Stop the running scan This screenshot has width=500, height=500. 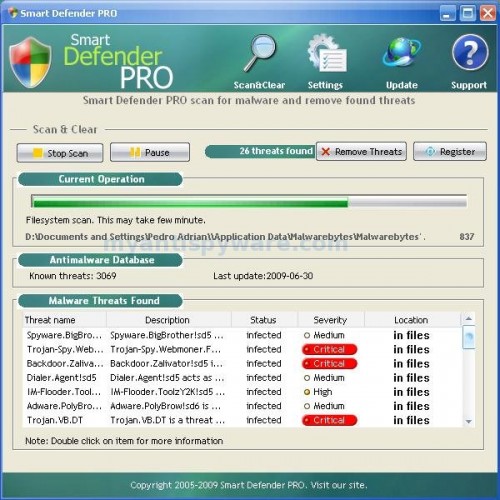point(60,153)
